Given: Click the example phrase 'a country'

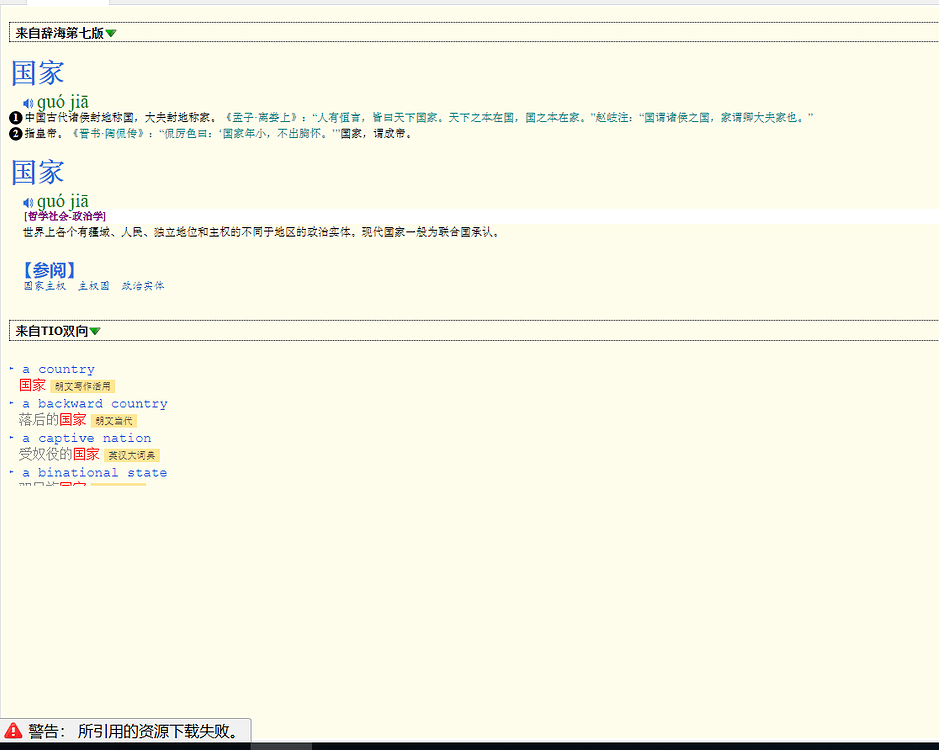Looking at the screenshot, I should [59, 370].
